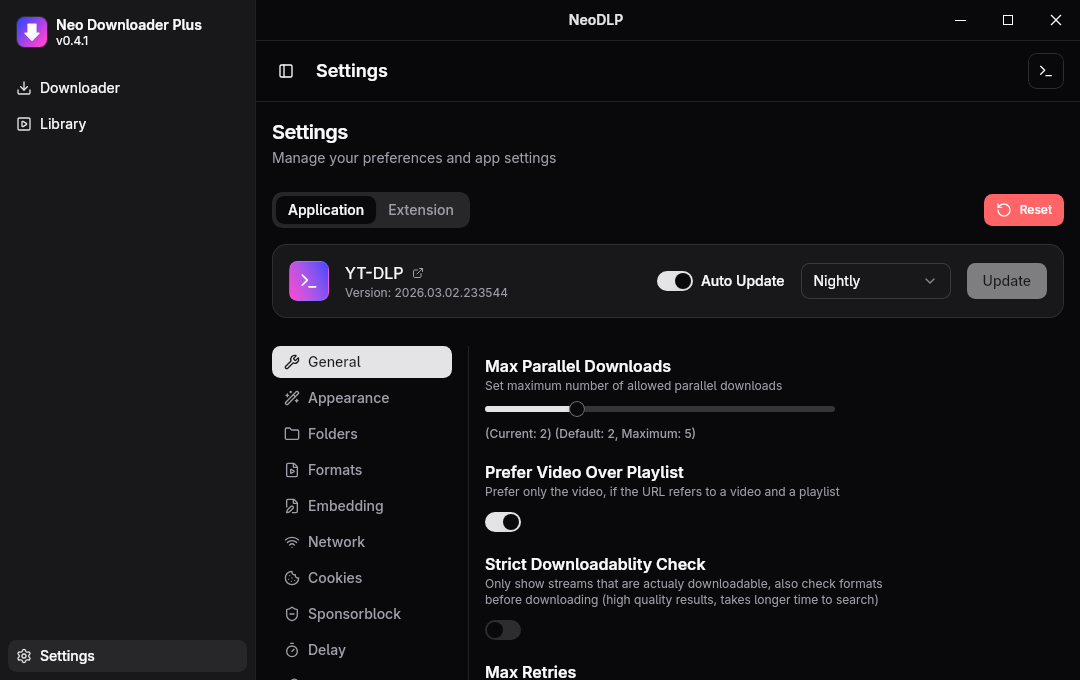This screenshot has height=680, width=1080.
Task: Click the Update button for YT-DLP
Action: pos(1006,281)
